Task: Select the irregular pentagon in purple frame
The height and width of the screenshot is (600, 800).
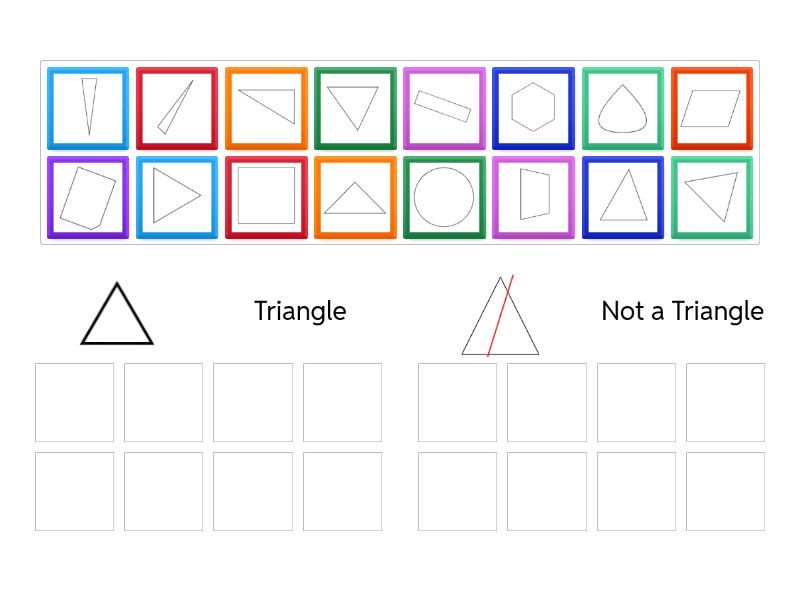Action: [x=88, y=197]
